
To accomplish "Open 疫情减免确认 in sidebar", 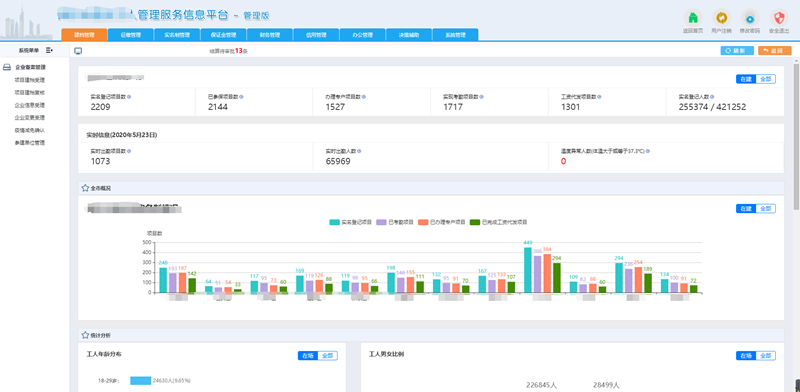I will pyautogui.click(x=30, y=130).
